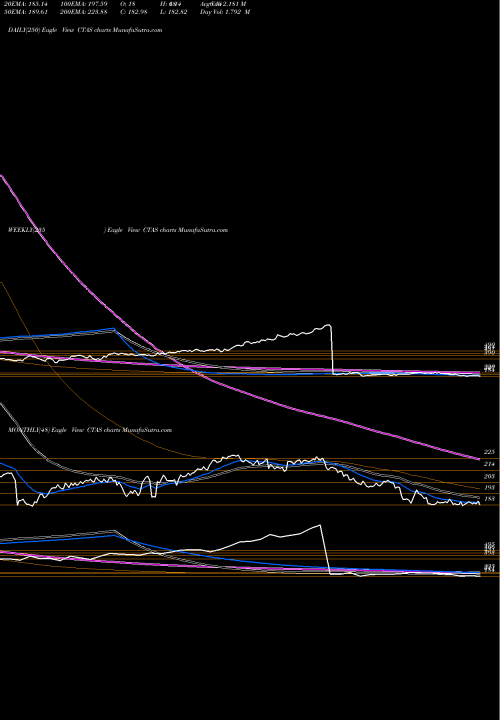Click the Day Vol: 1.792 M label
The height and width of the screenshot is (720, 500).
coord(225,12)
